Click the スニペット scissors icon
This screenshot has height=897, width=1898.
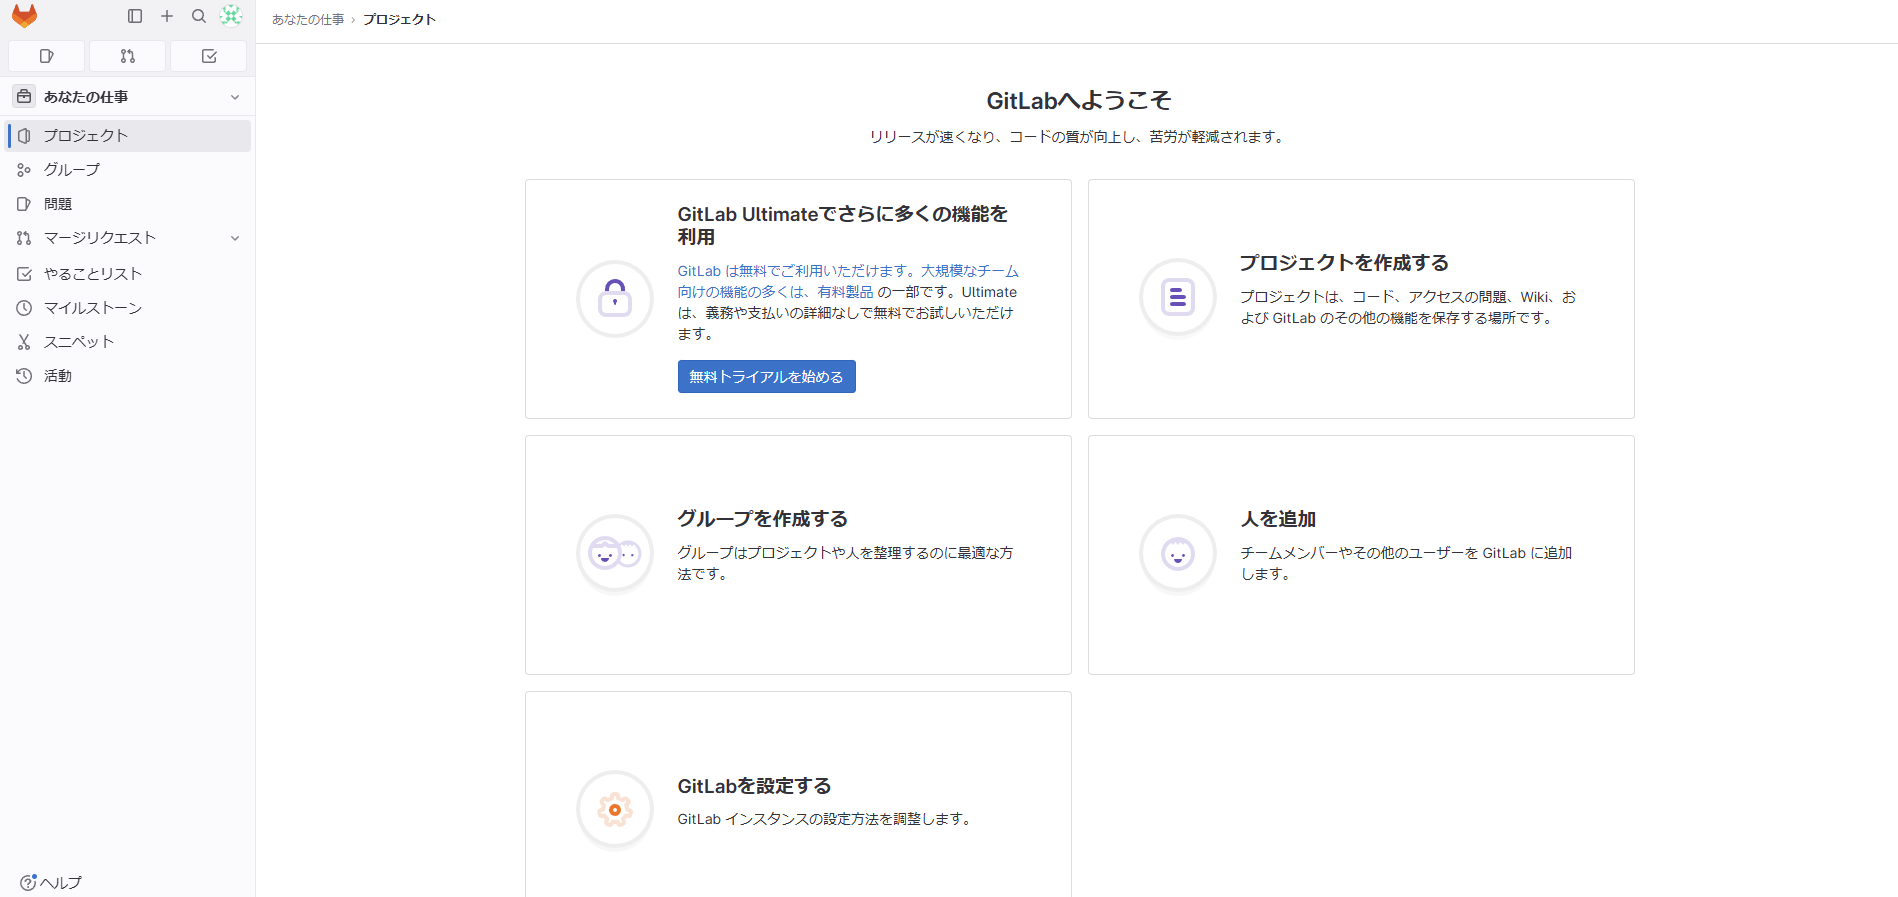coord(24,342)
